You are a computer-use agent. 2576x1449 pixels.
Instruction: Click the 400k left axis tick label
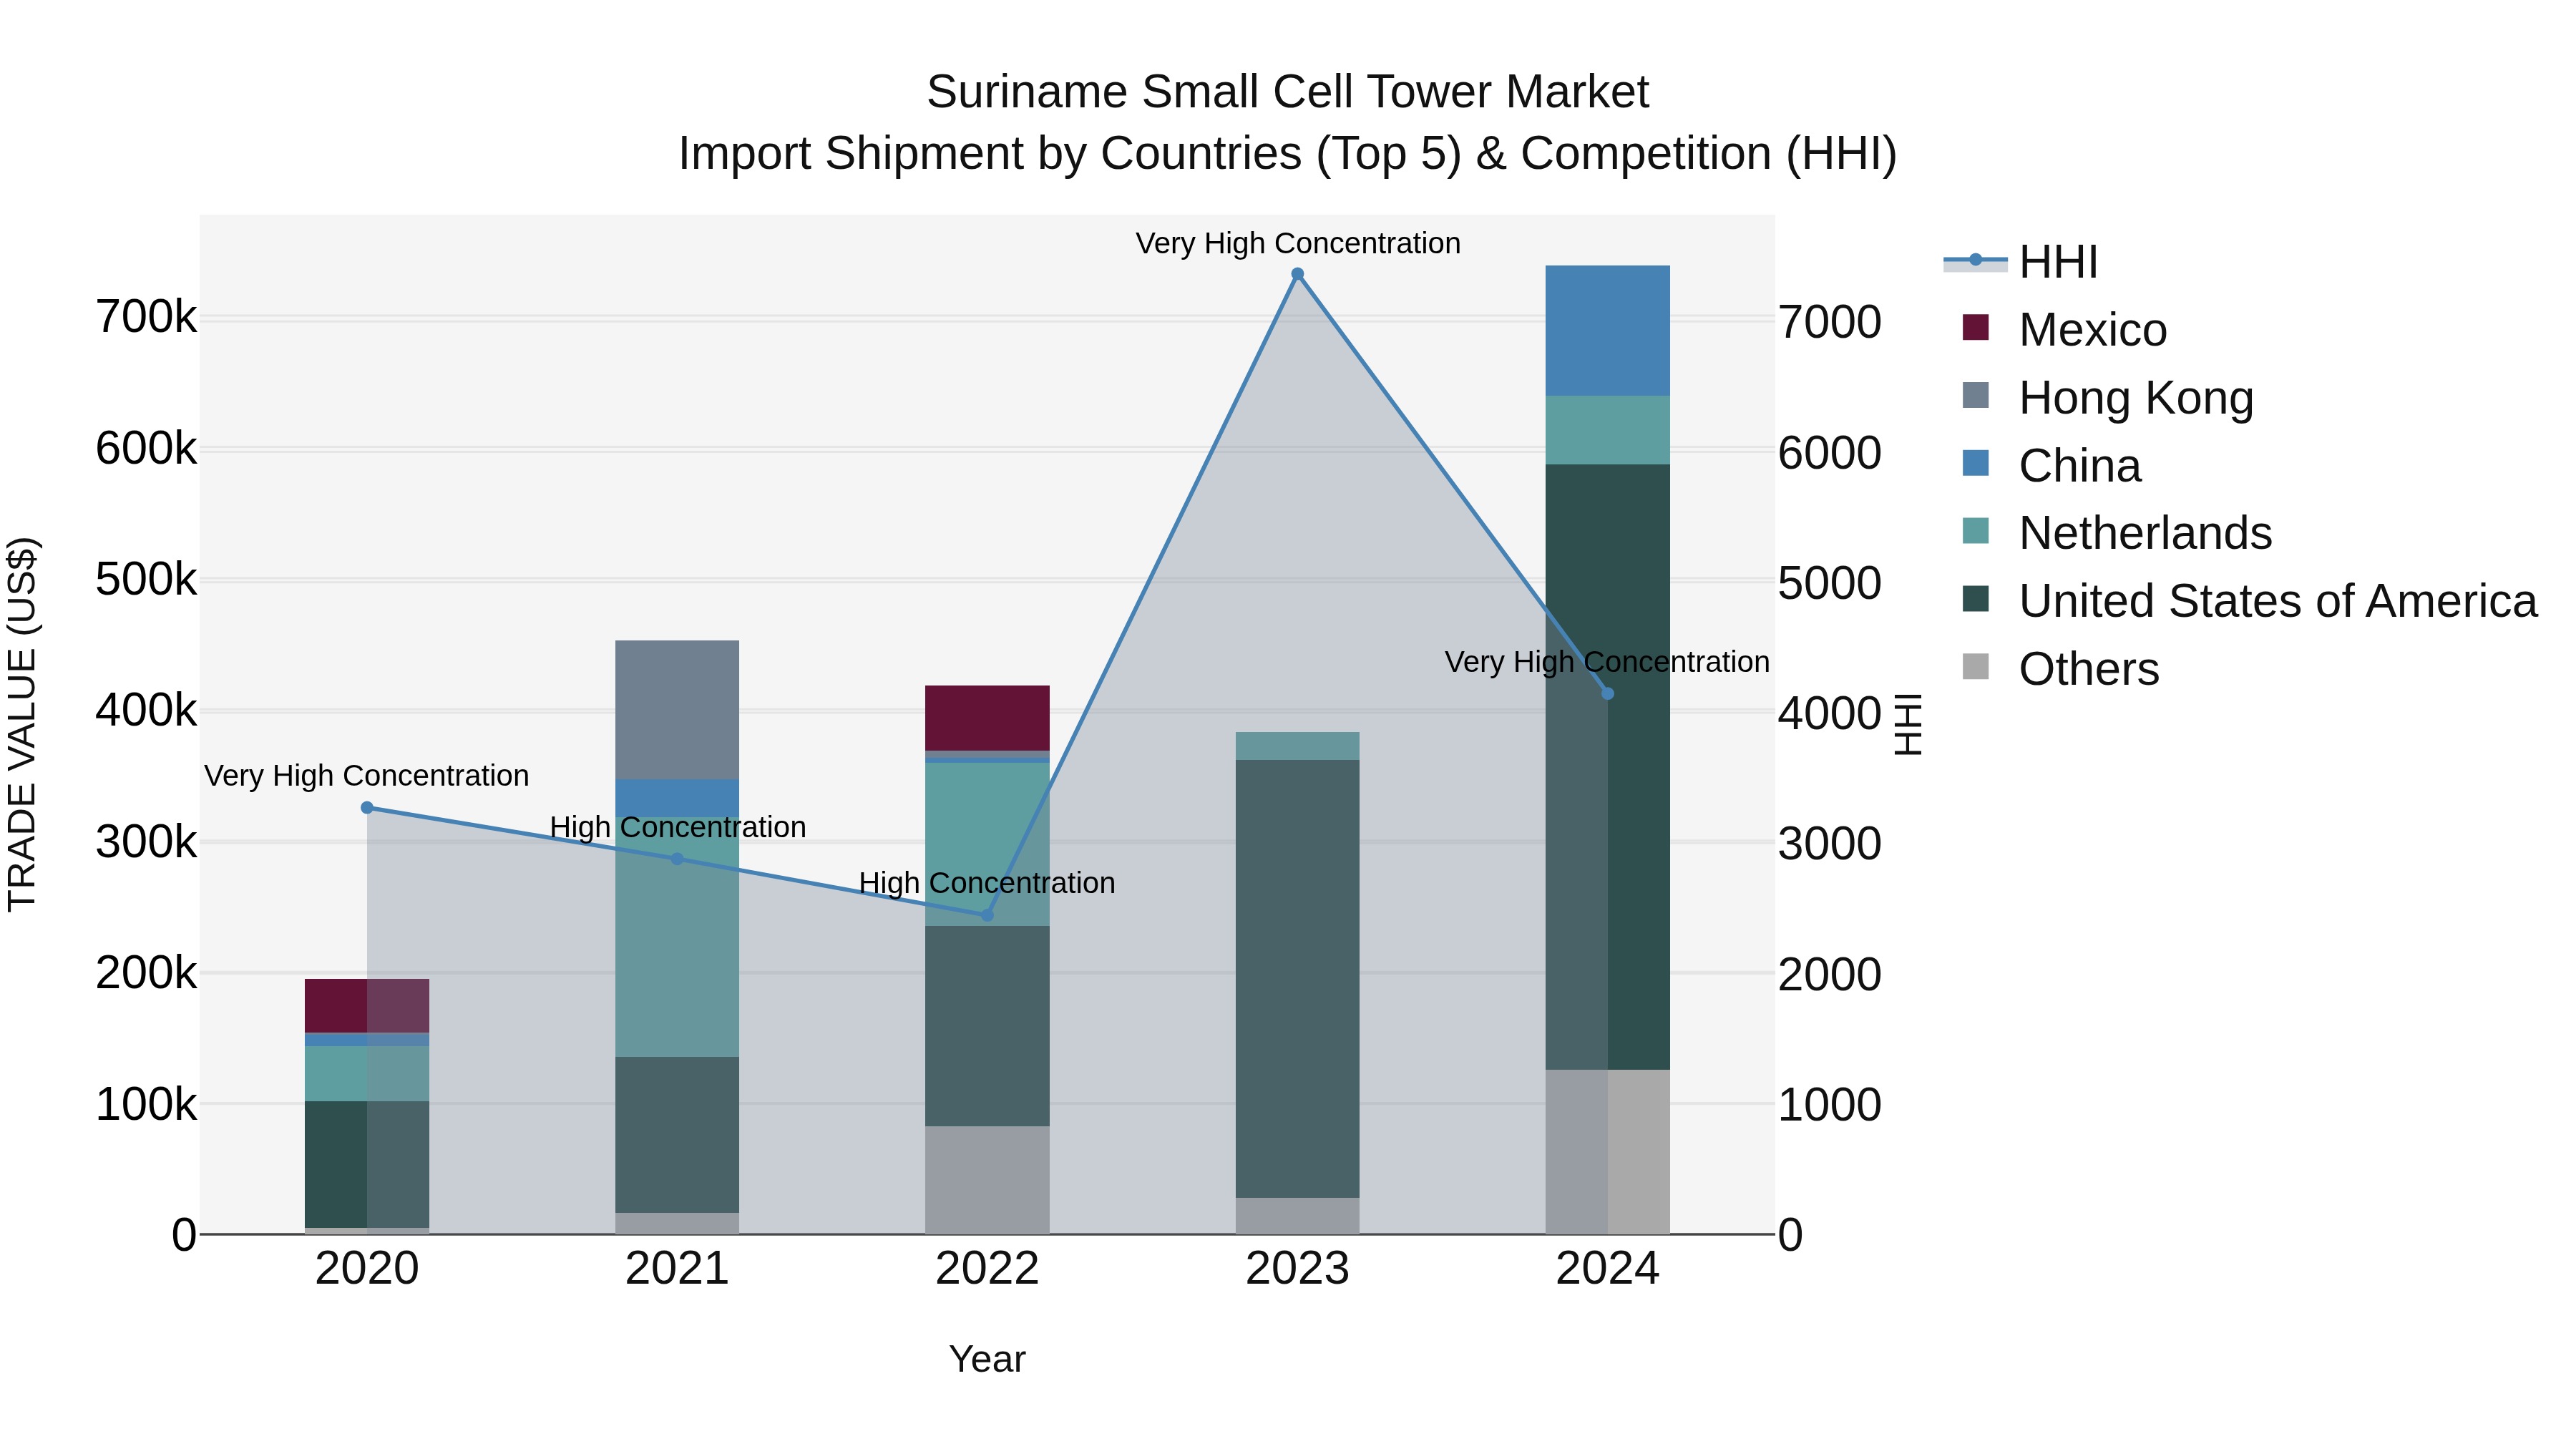coord(146,711)
